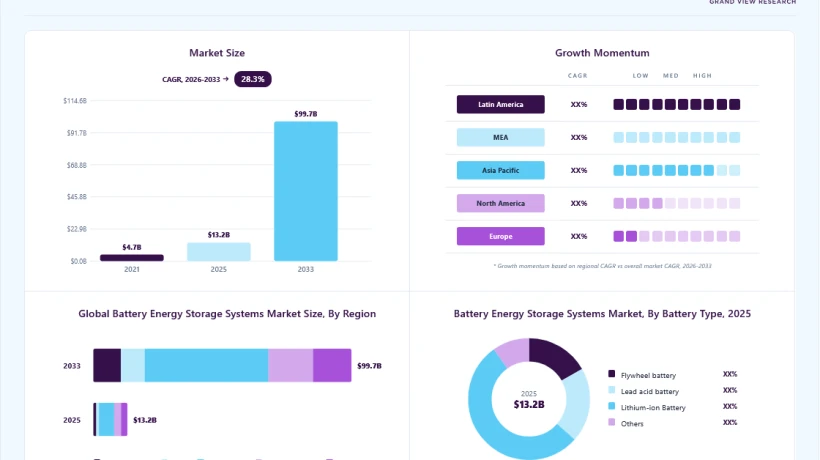Click the Latin America momentum squares
This screenshot has width=820, height=460.
(x=677, y=104)
